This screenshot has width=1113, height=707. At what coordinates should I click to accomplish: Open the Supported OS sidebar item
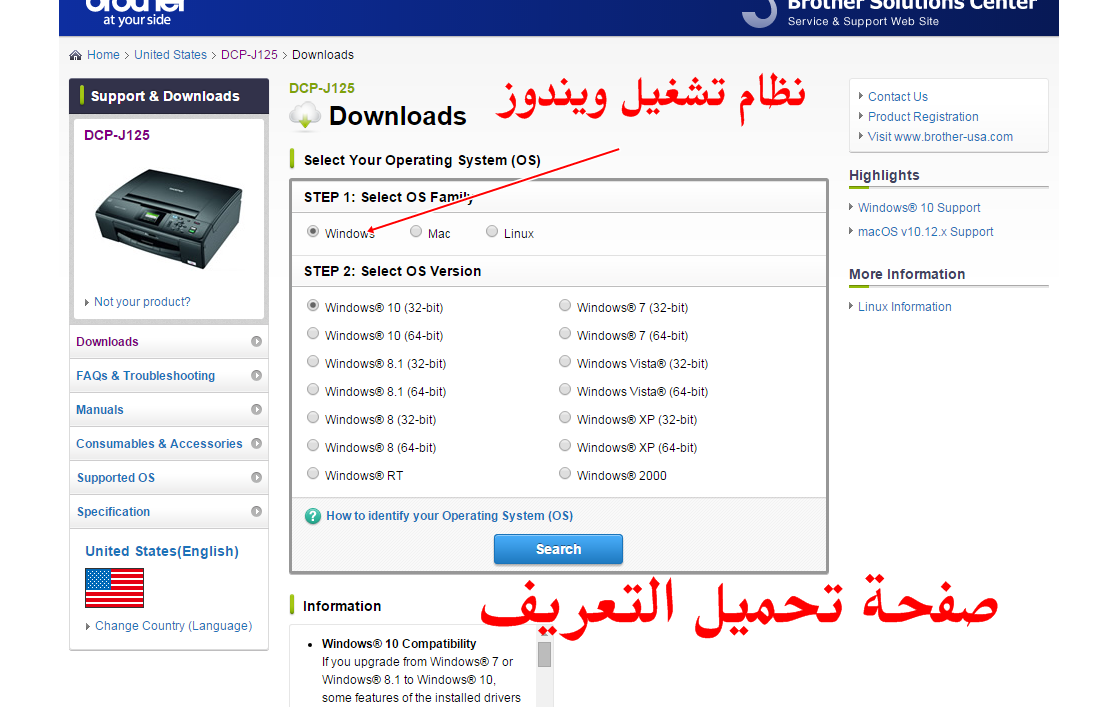click(x=169, y=478)
